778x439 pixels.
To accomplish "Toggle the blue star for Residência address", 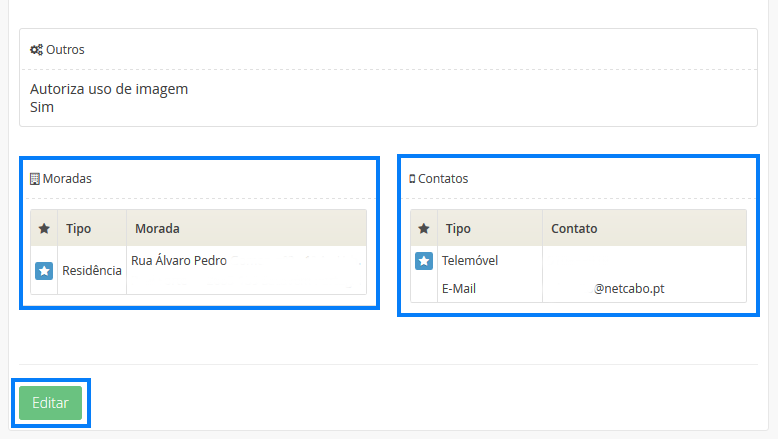I will [x=44, y=270].
